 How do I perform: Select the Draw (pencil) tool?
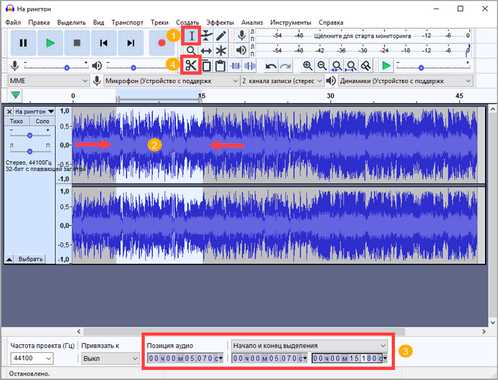(x=221, y=36)
